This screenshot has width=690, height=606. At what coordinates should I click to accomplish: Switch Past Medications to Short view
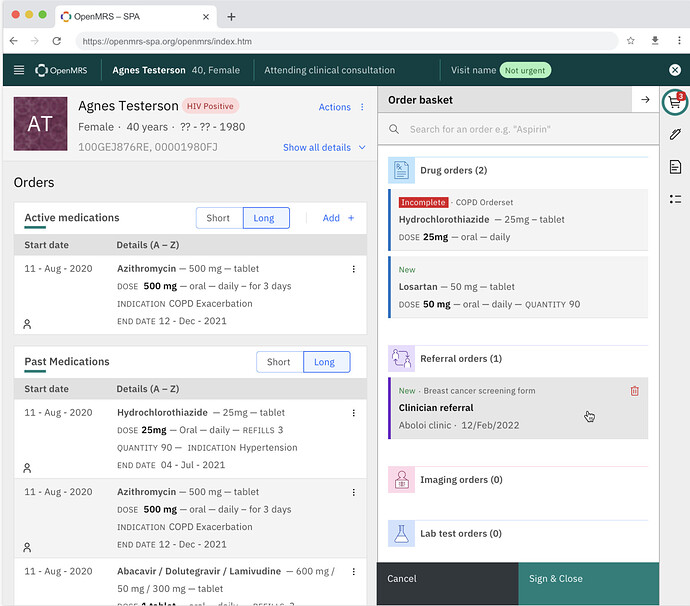pyautogui.click(x=279, y=362)
